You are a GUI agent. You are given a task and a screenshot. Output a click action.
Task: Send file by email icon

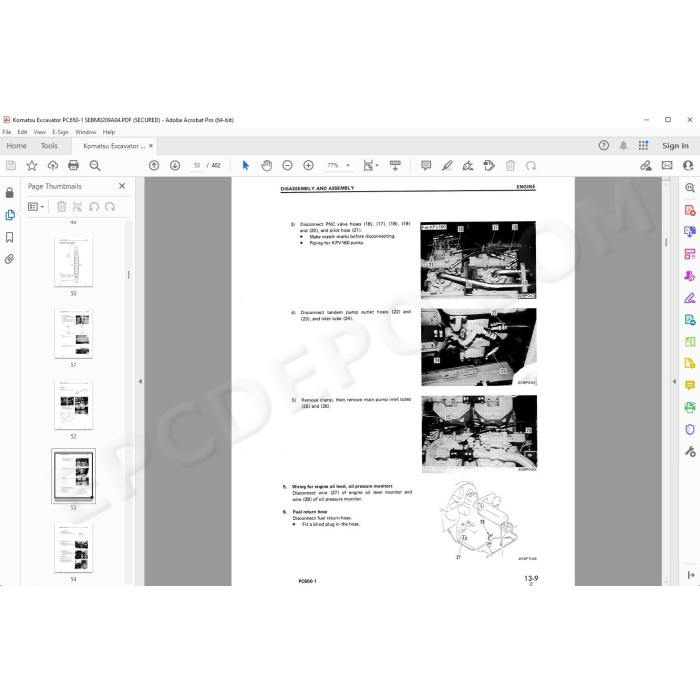667,166
